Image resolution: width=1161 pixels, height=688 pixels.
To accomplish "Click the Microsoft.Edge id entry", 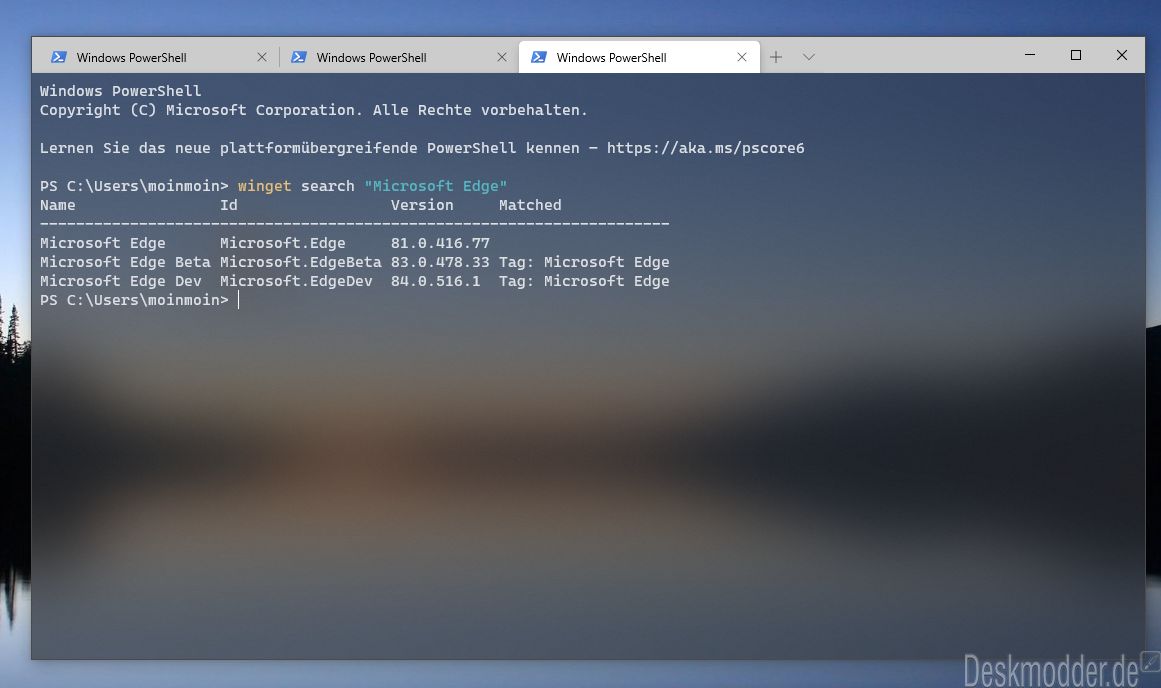I will pos(283,243).
